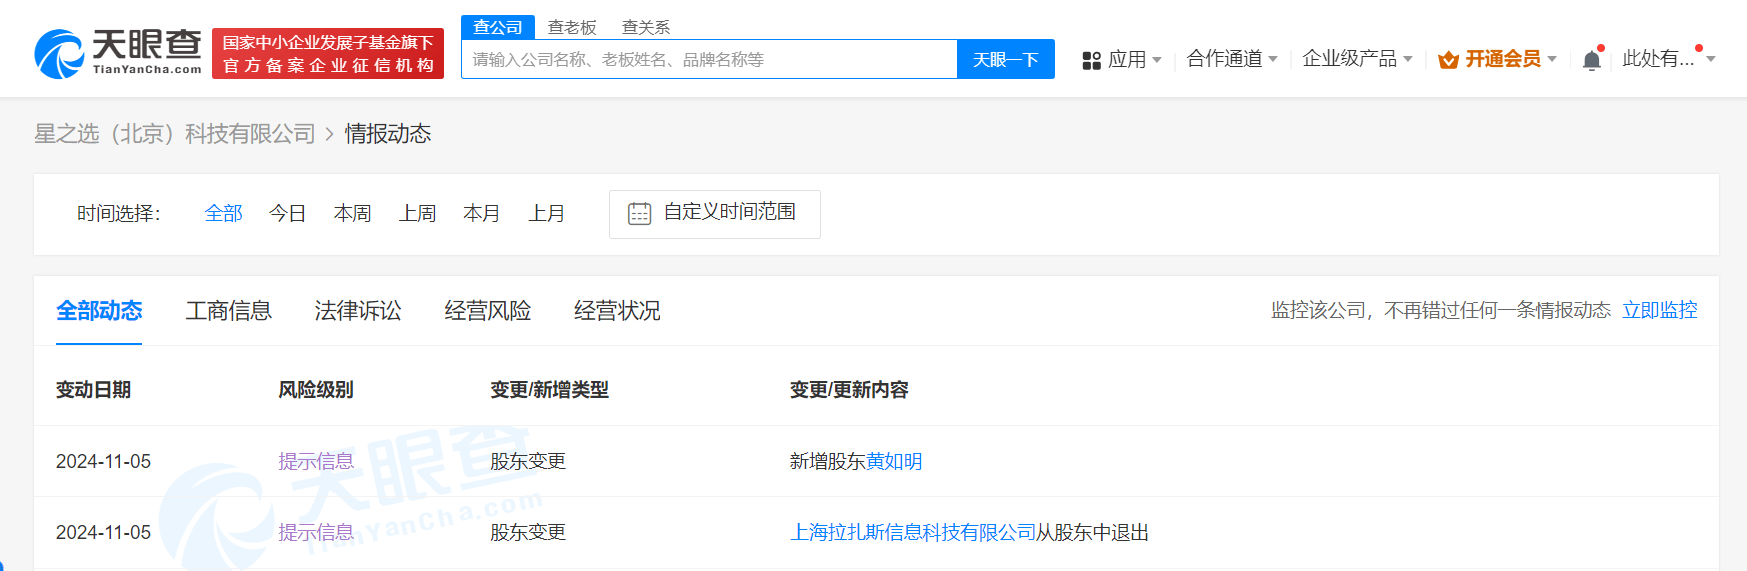
Task: Click the 时间选择 label
Action: coord(119,213)
